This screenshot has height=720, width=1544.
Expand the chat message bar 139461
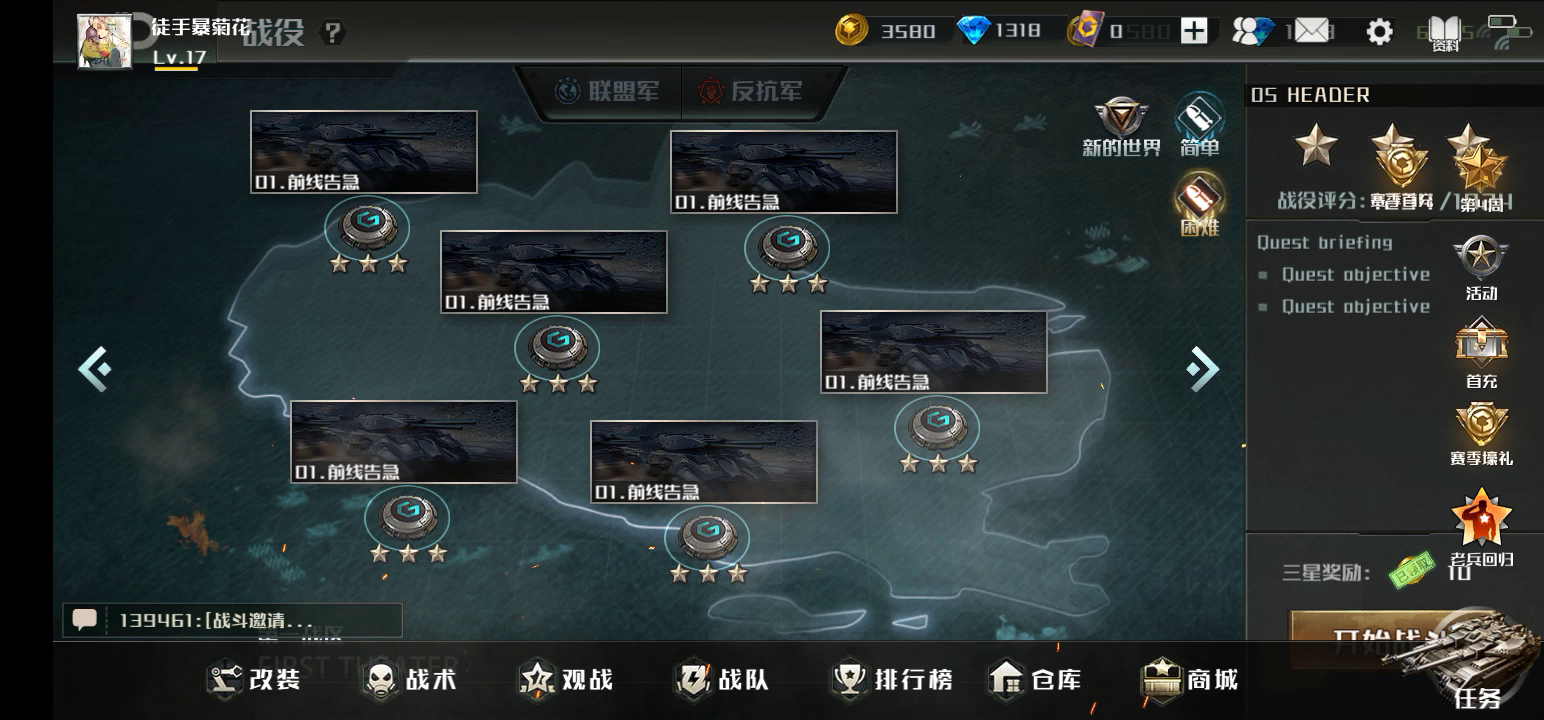(x=233, y=620)
